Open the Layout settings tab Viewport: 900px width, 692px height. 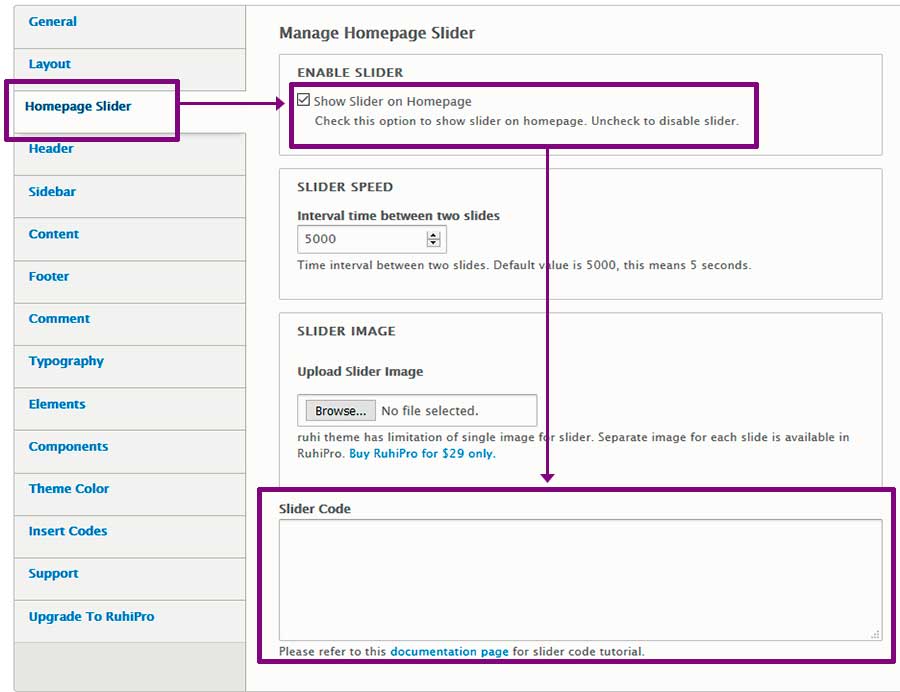[x=50, y=64]
